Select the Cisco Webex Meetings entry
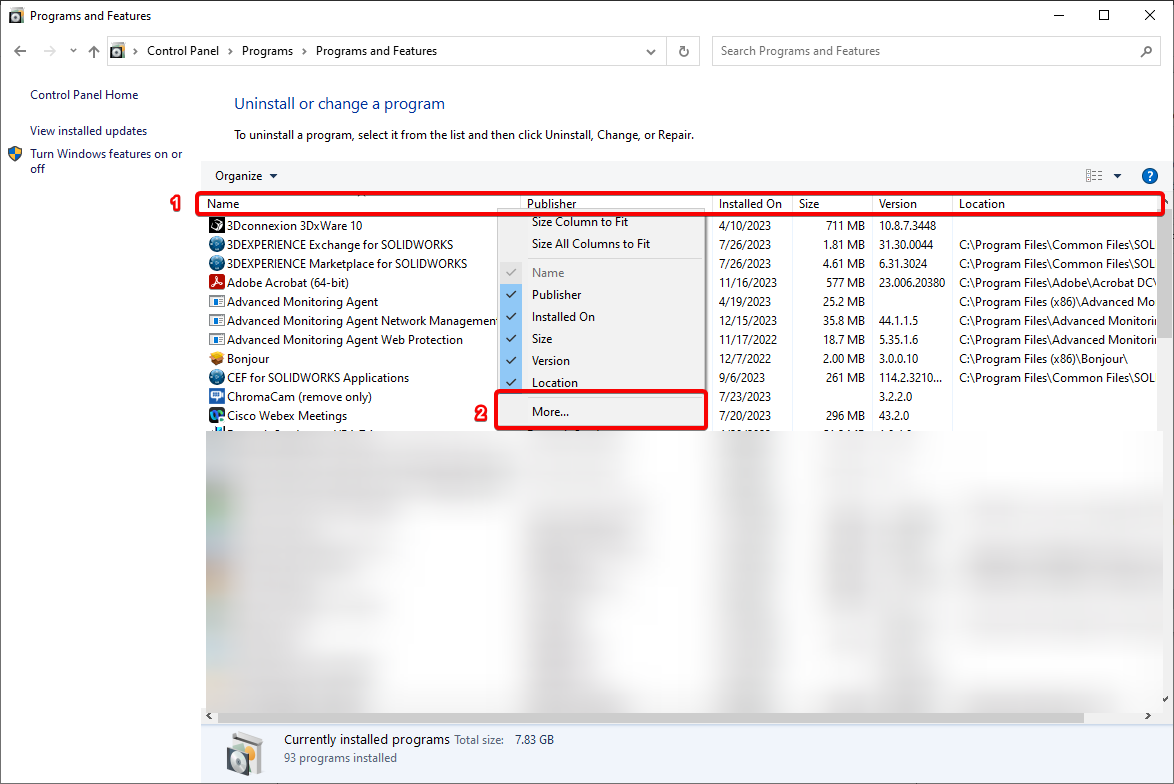 [287, 416]
